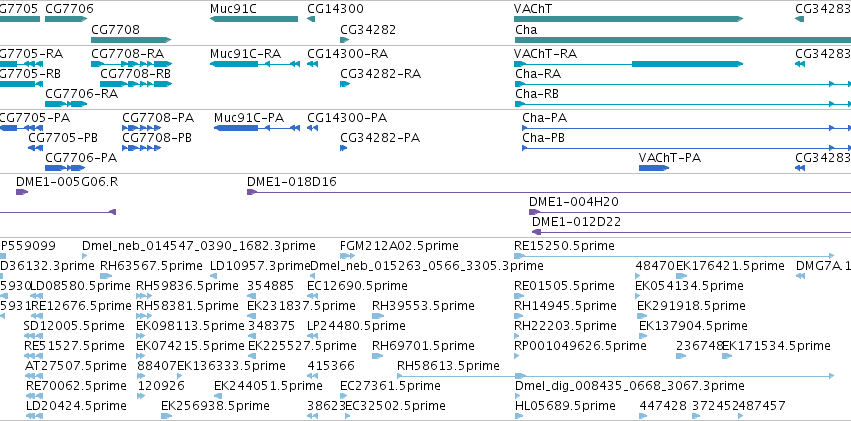Select the Muc91C gene glyph

[x=253, y=19]
